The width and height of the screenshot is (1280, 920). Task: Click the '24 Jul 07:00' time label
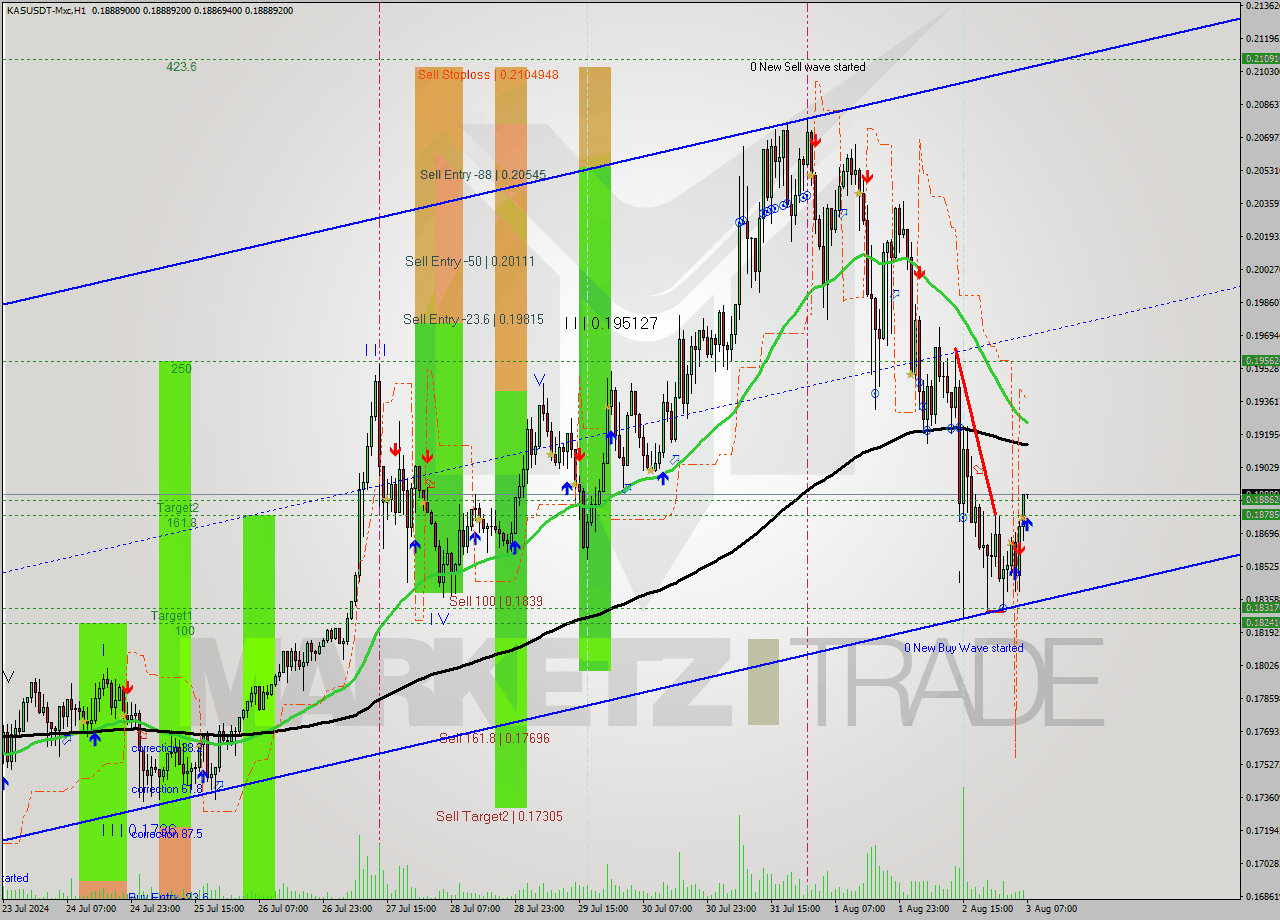click(90, 909)
